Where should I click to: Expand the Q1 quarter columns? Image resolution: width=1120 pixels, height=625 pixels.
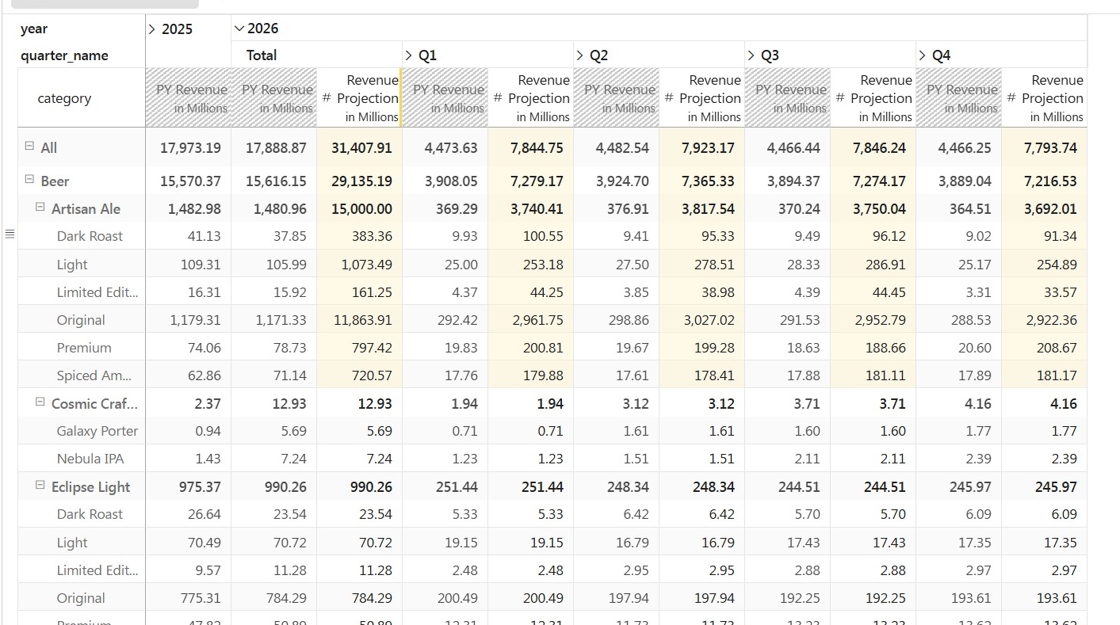click(409, 56)
